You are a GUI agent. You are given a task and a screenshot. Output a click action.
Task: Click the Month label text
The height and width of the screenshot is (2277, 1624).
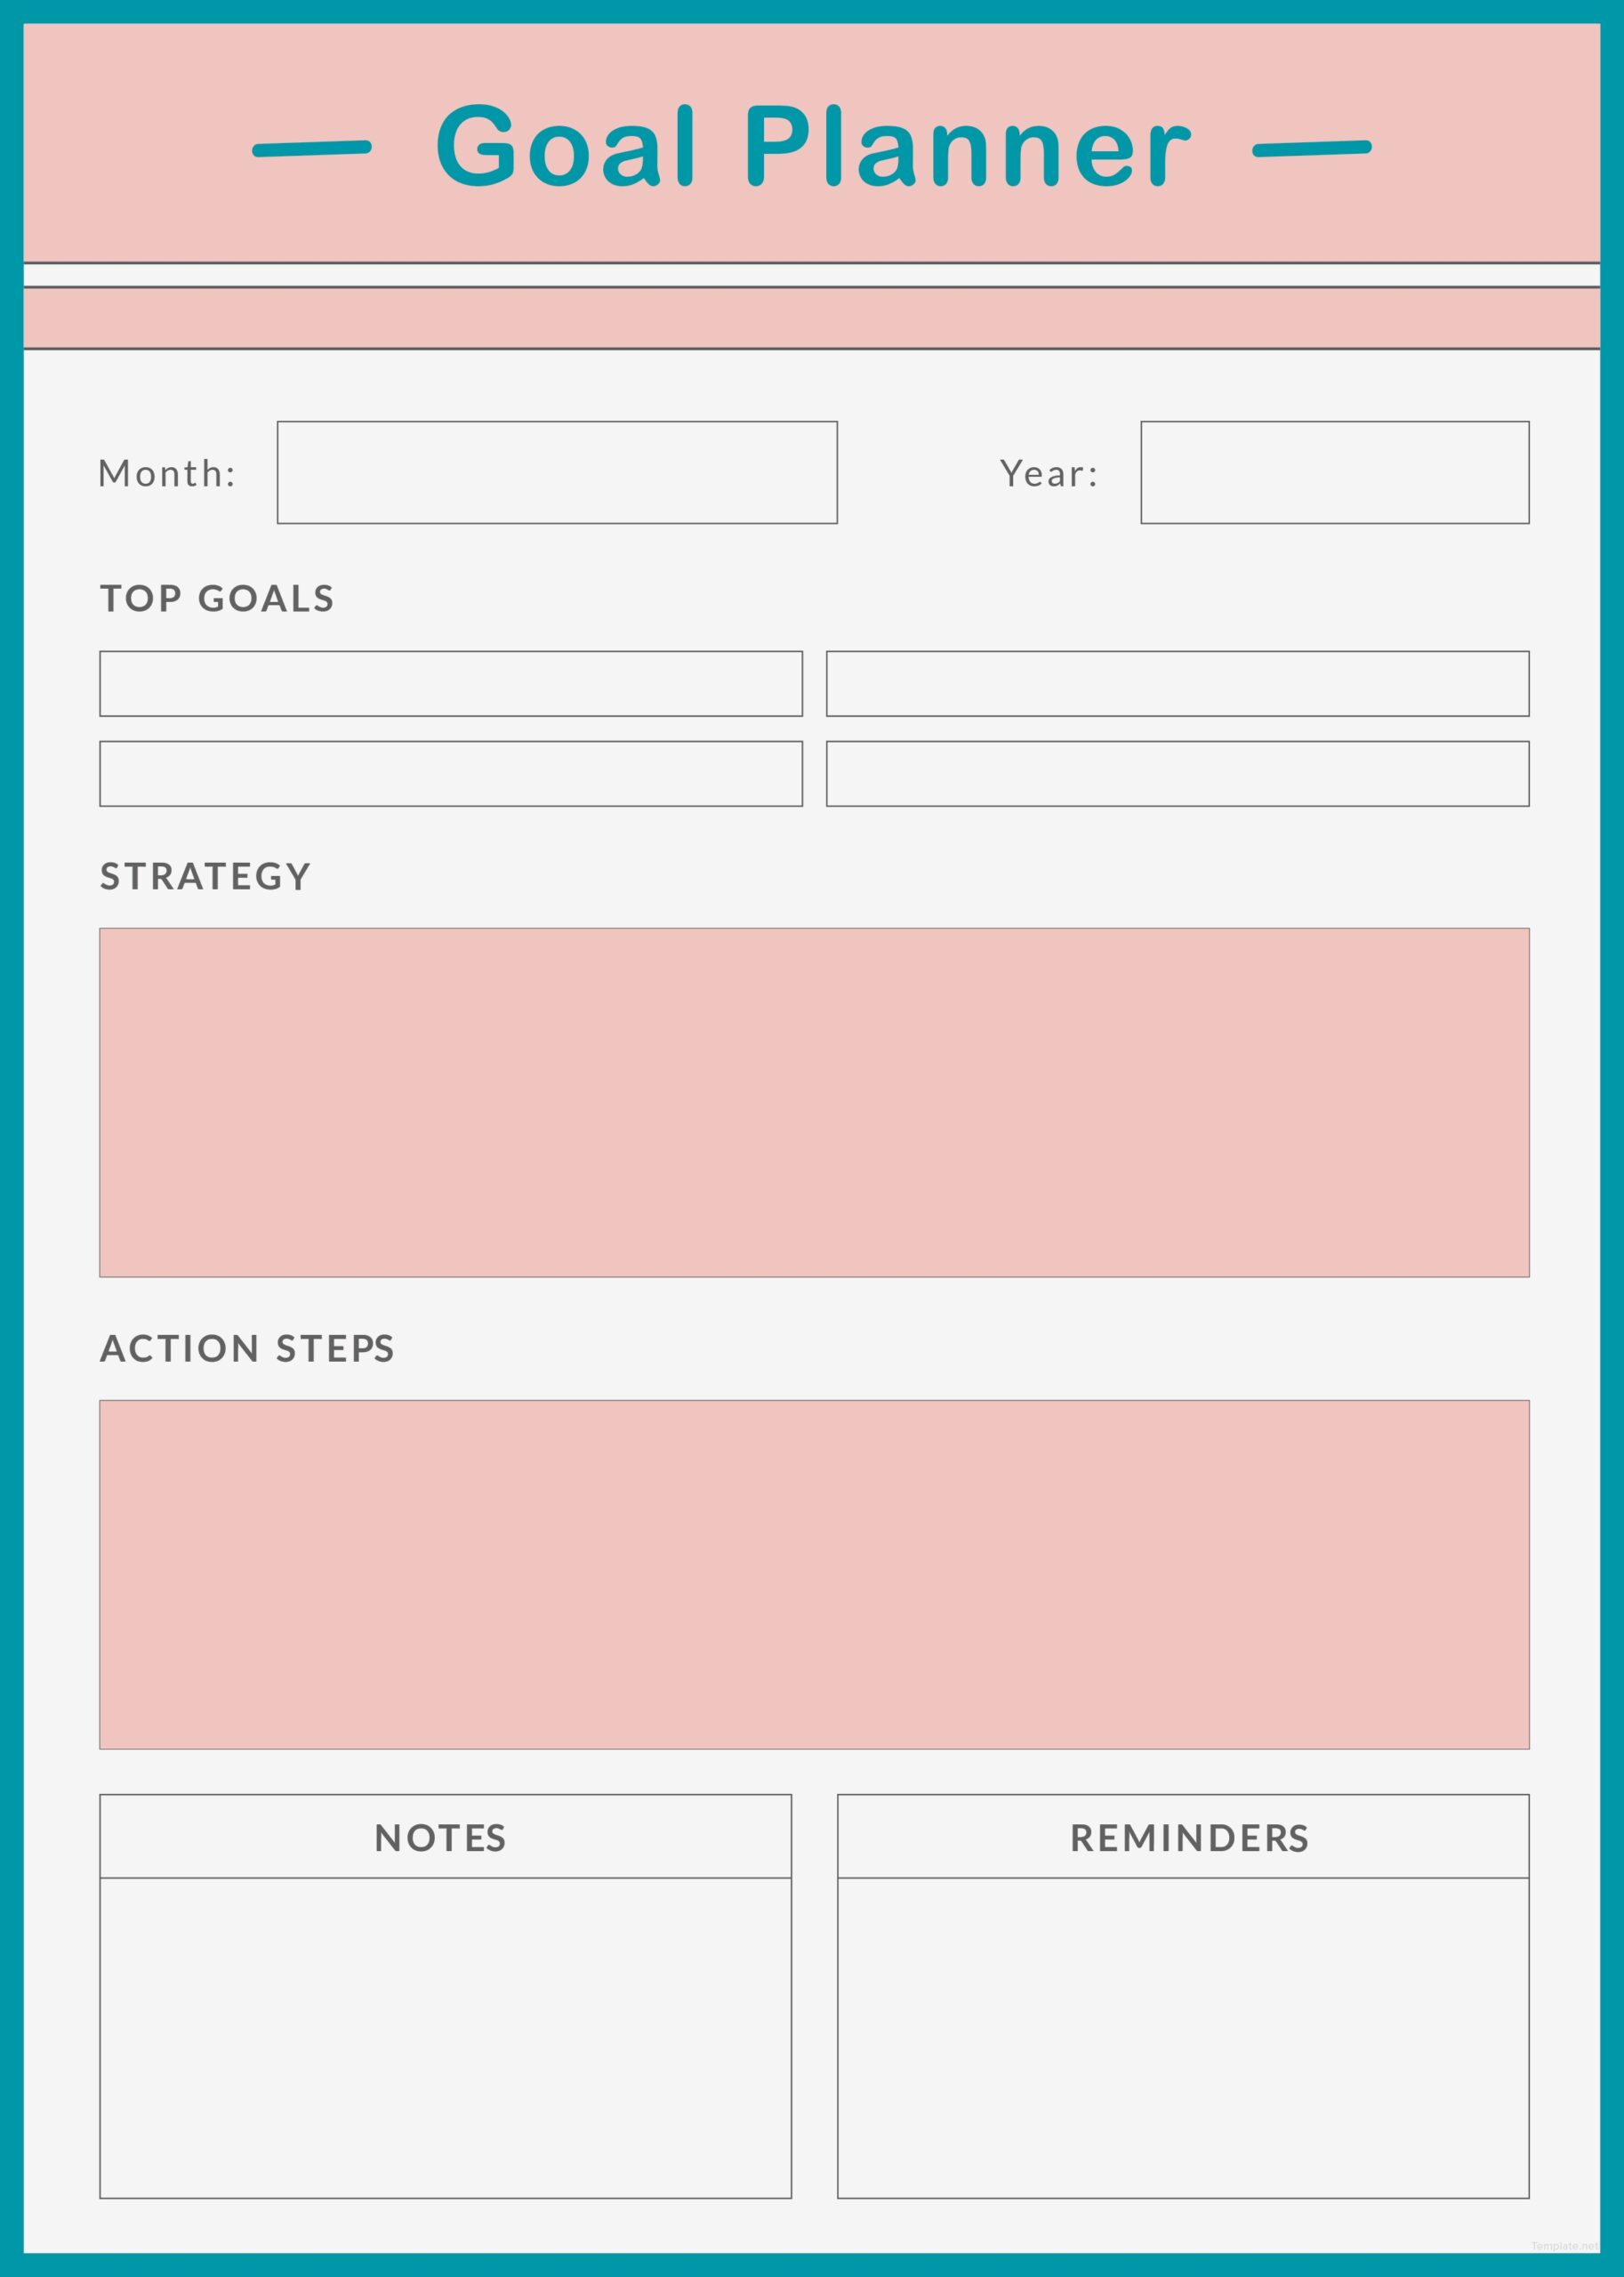[167, 473]
